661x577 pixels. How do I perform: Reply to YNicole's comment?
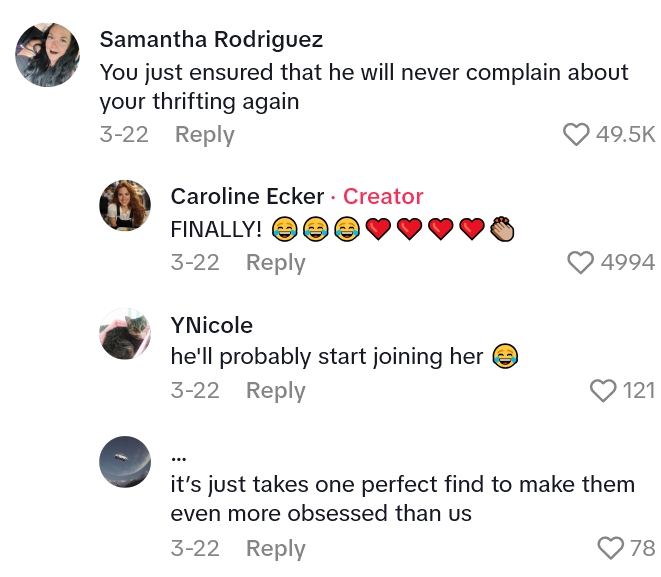(275, 390)
